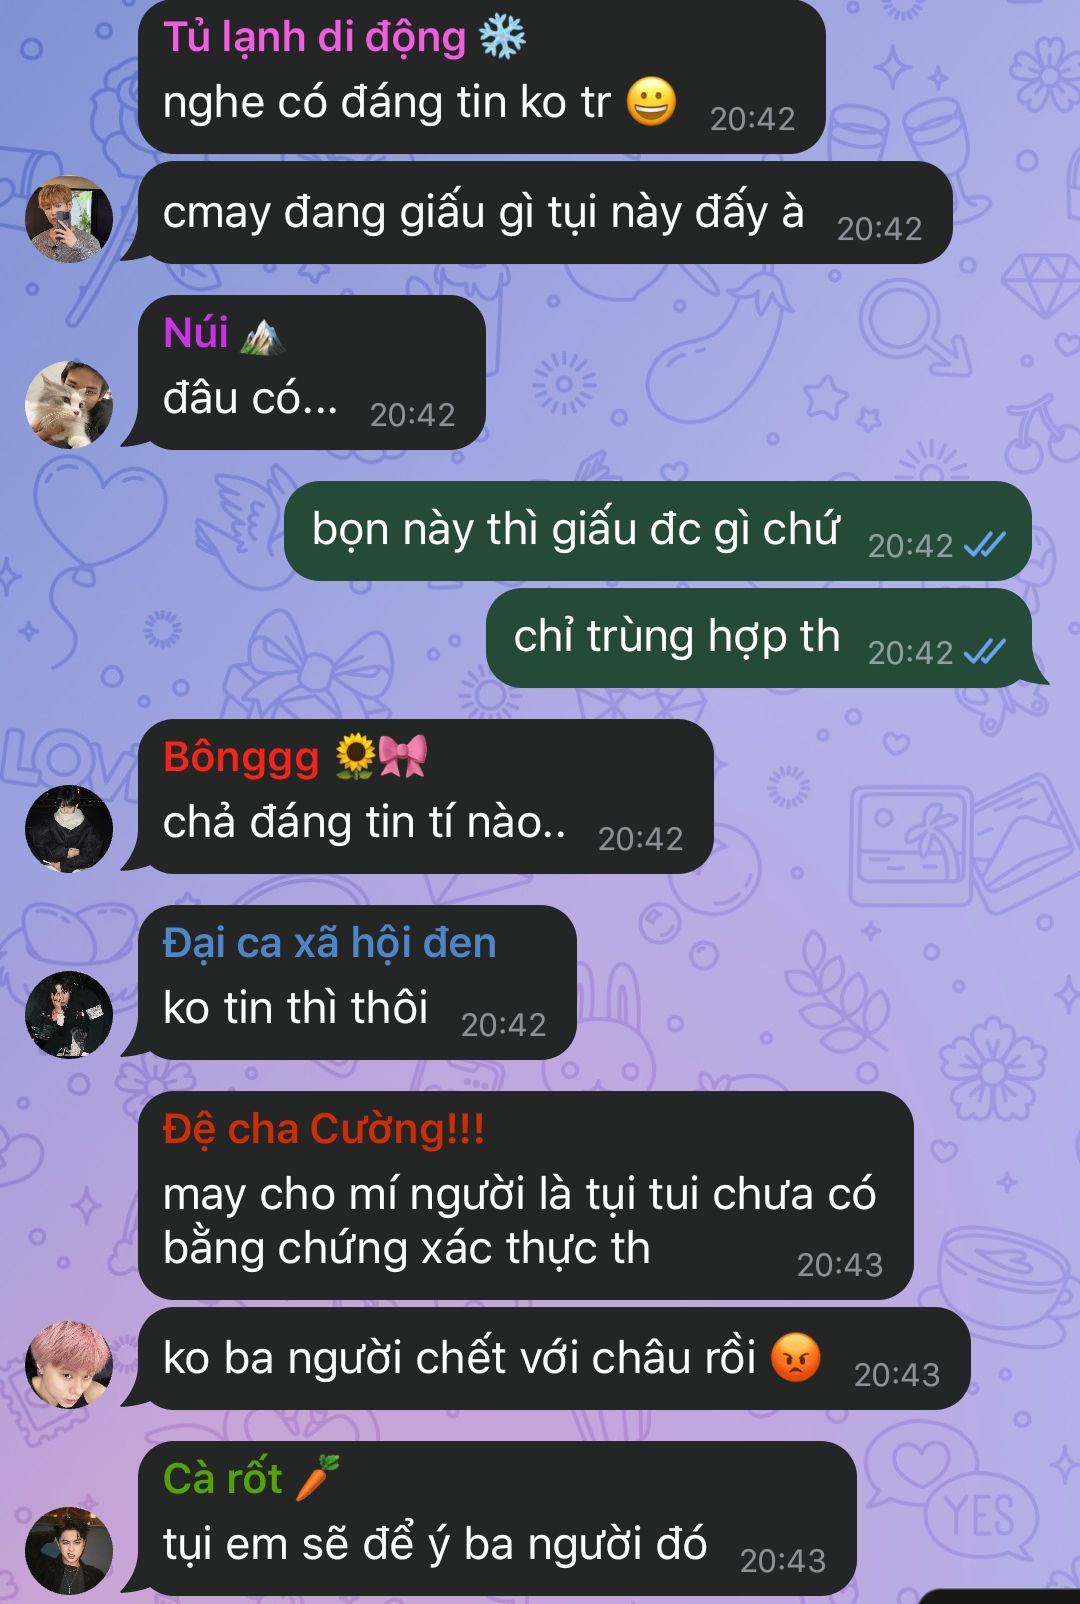Tap read checkmarks on "bọn này thì giấu" message
Screen dimensions: 1080x1604
tap(985, 545)
